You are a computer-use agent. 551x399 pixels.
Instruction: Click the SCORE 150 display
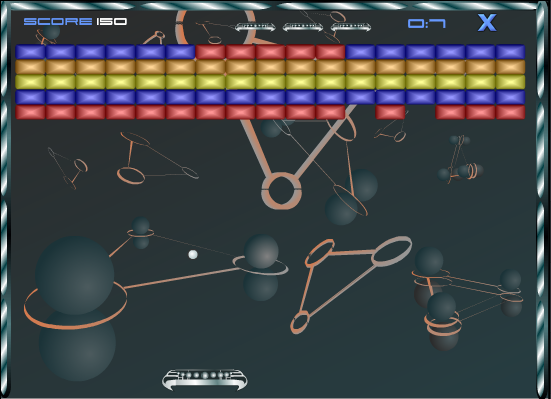(x=75, y=21)
